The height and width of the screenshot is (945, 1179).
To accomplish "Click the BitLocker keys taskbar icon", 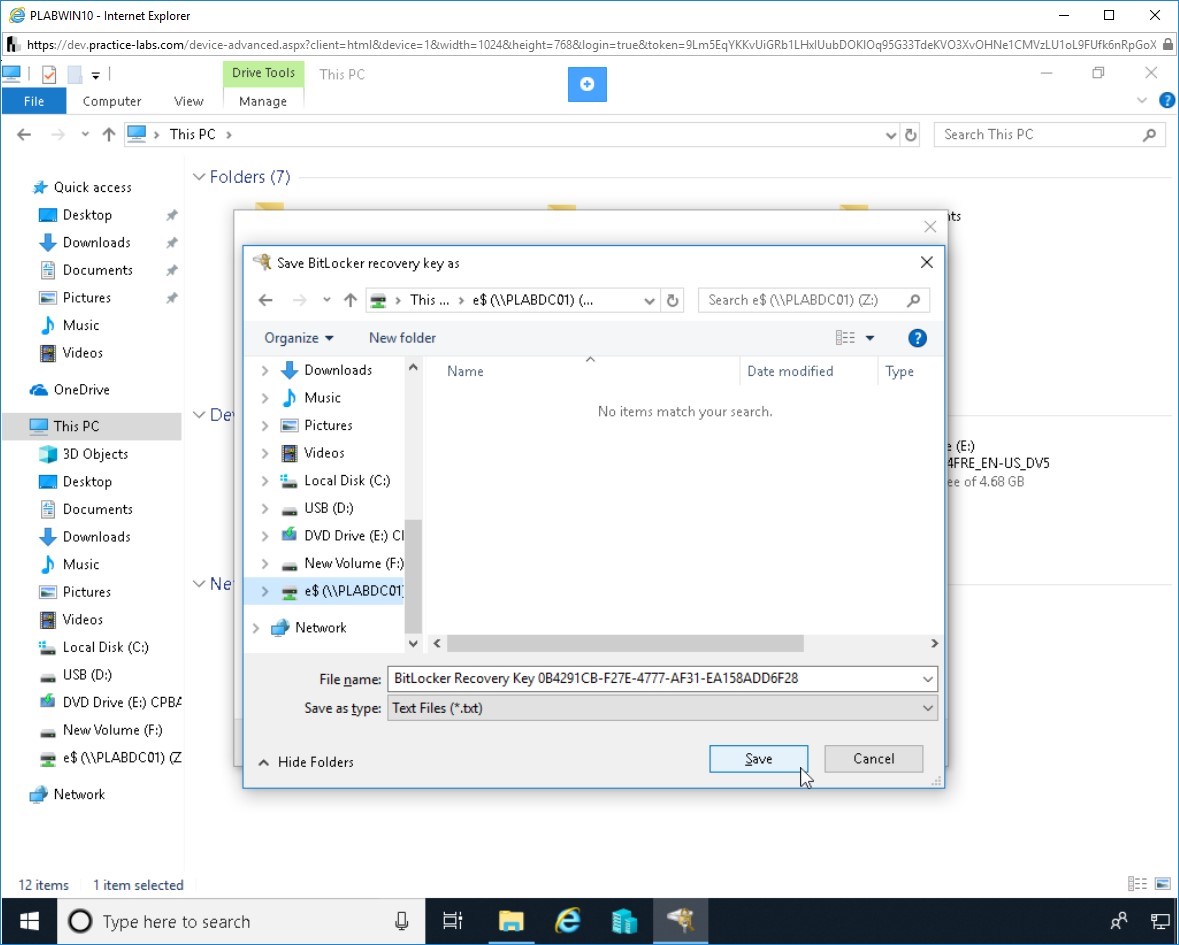I will (680, 921).
